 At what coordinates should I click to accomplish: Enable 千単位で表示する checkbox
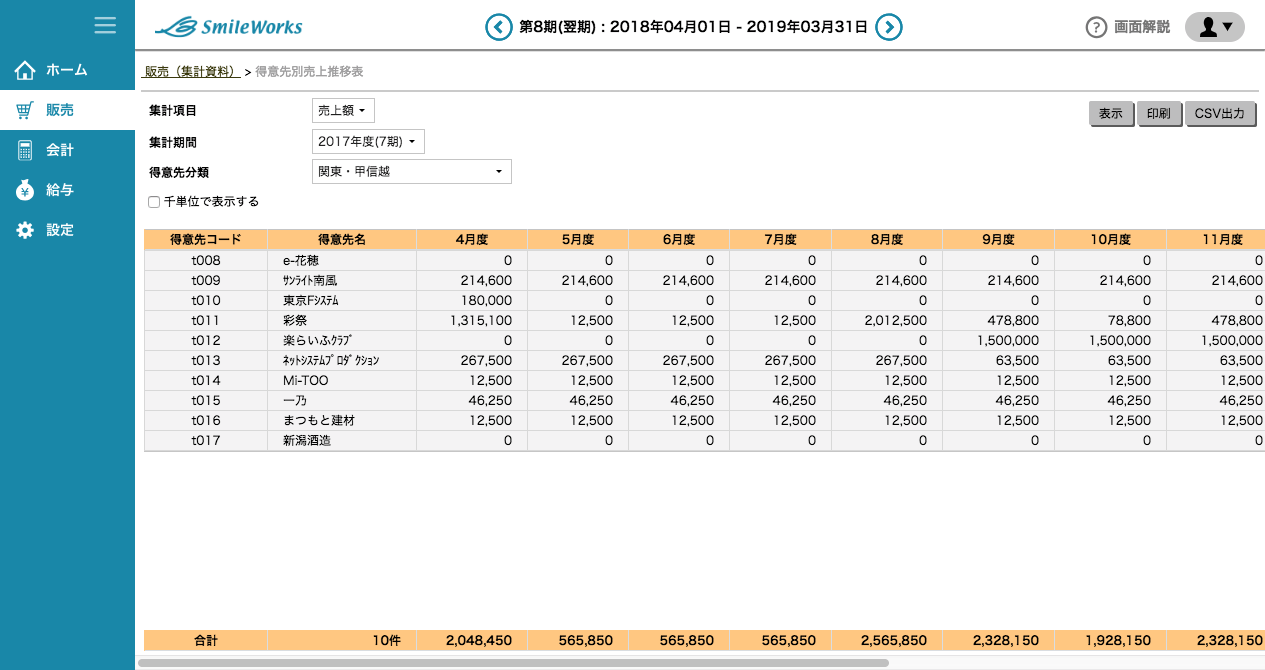[x=154, y=202]
